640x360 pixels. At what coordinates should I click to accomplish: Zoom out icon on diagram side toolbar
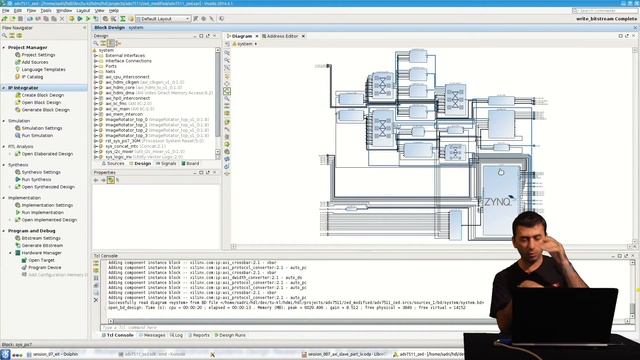[x=227, y=60]
